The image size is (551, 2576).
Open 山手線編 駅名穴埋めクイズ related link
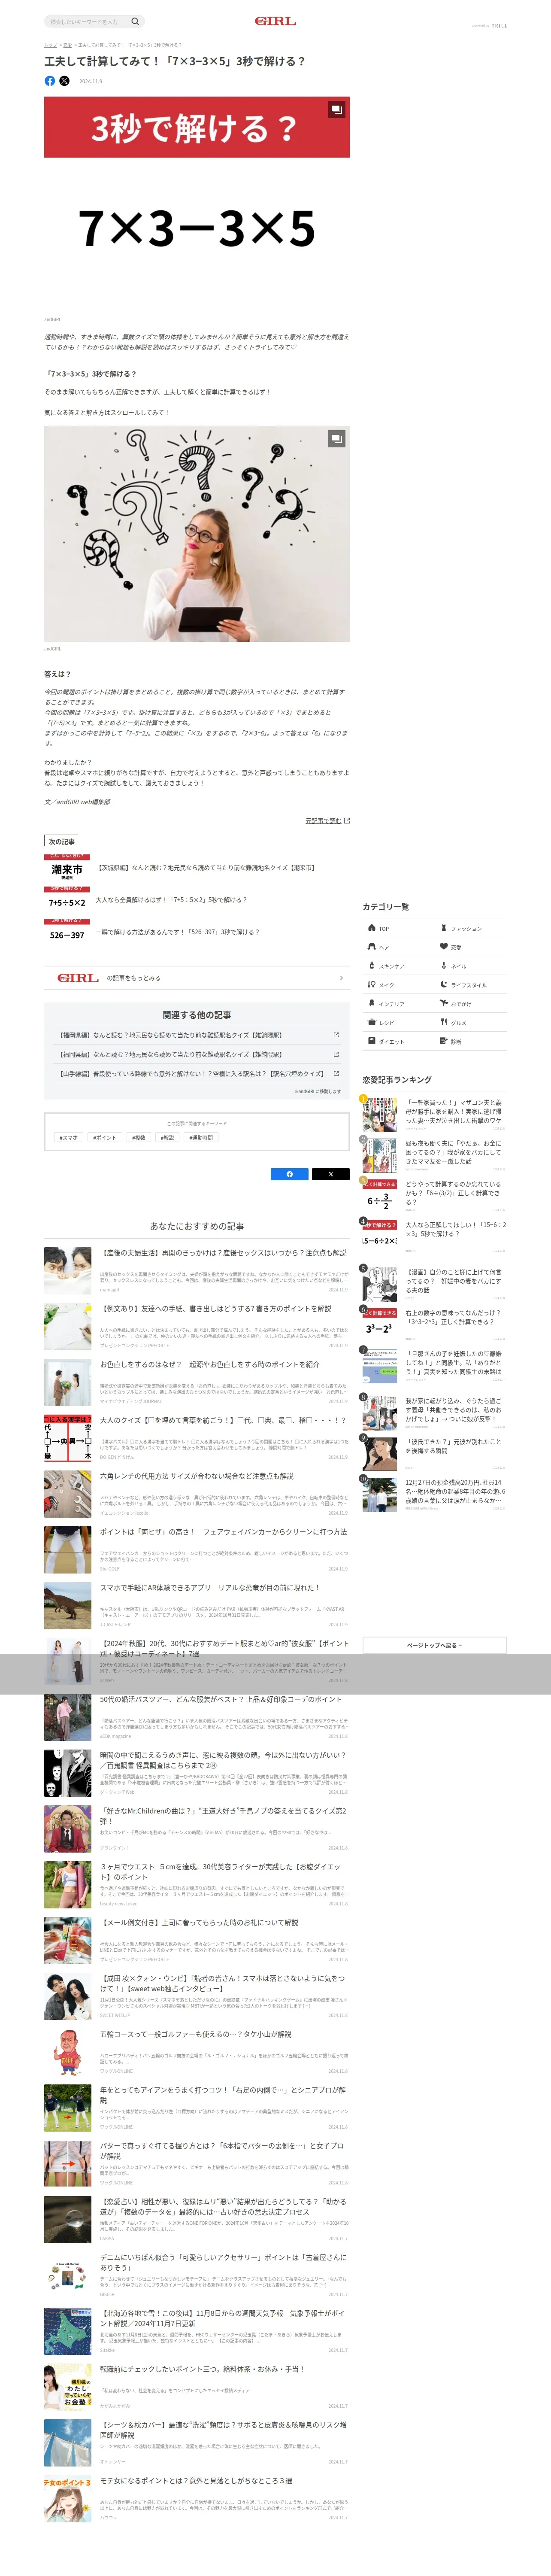tap(197, 1074)
